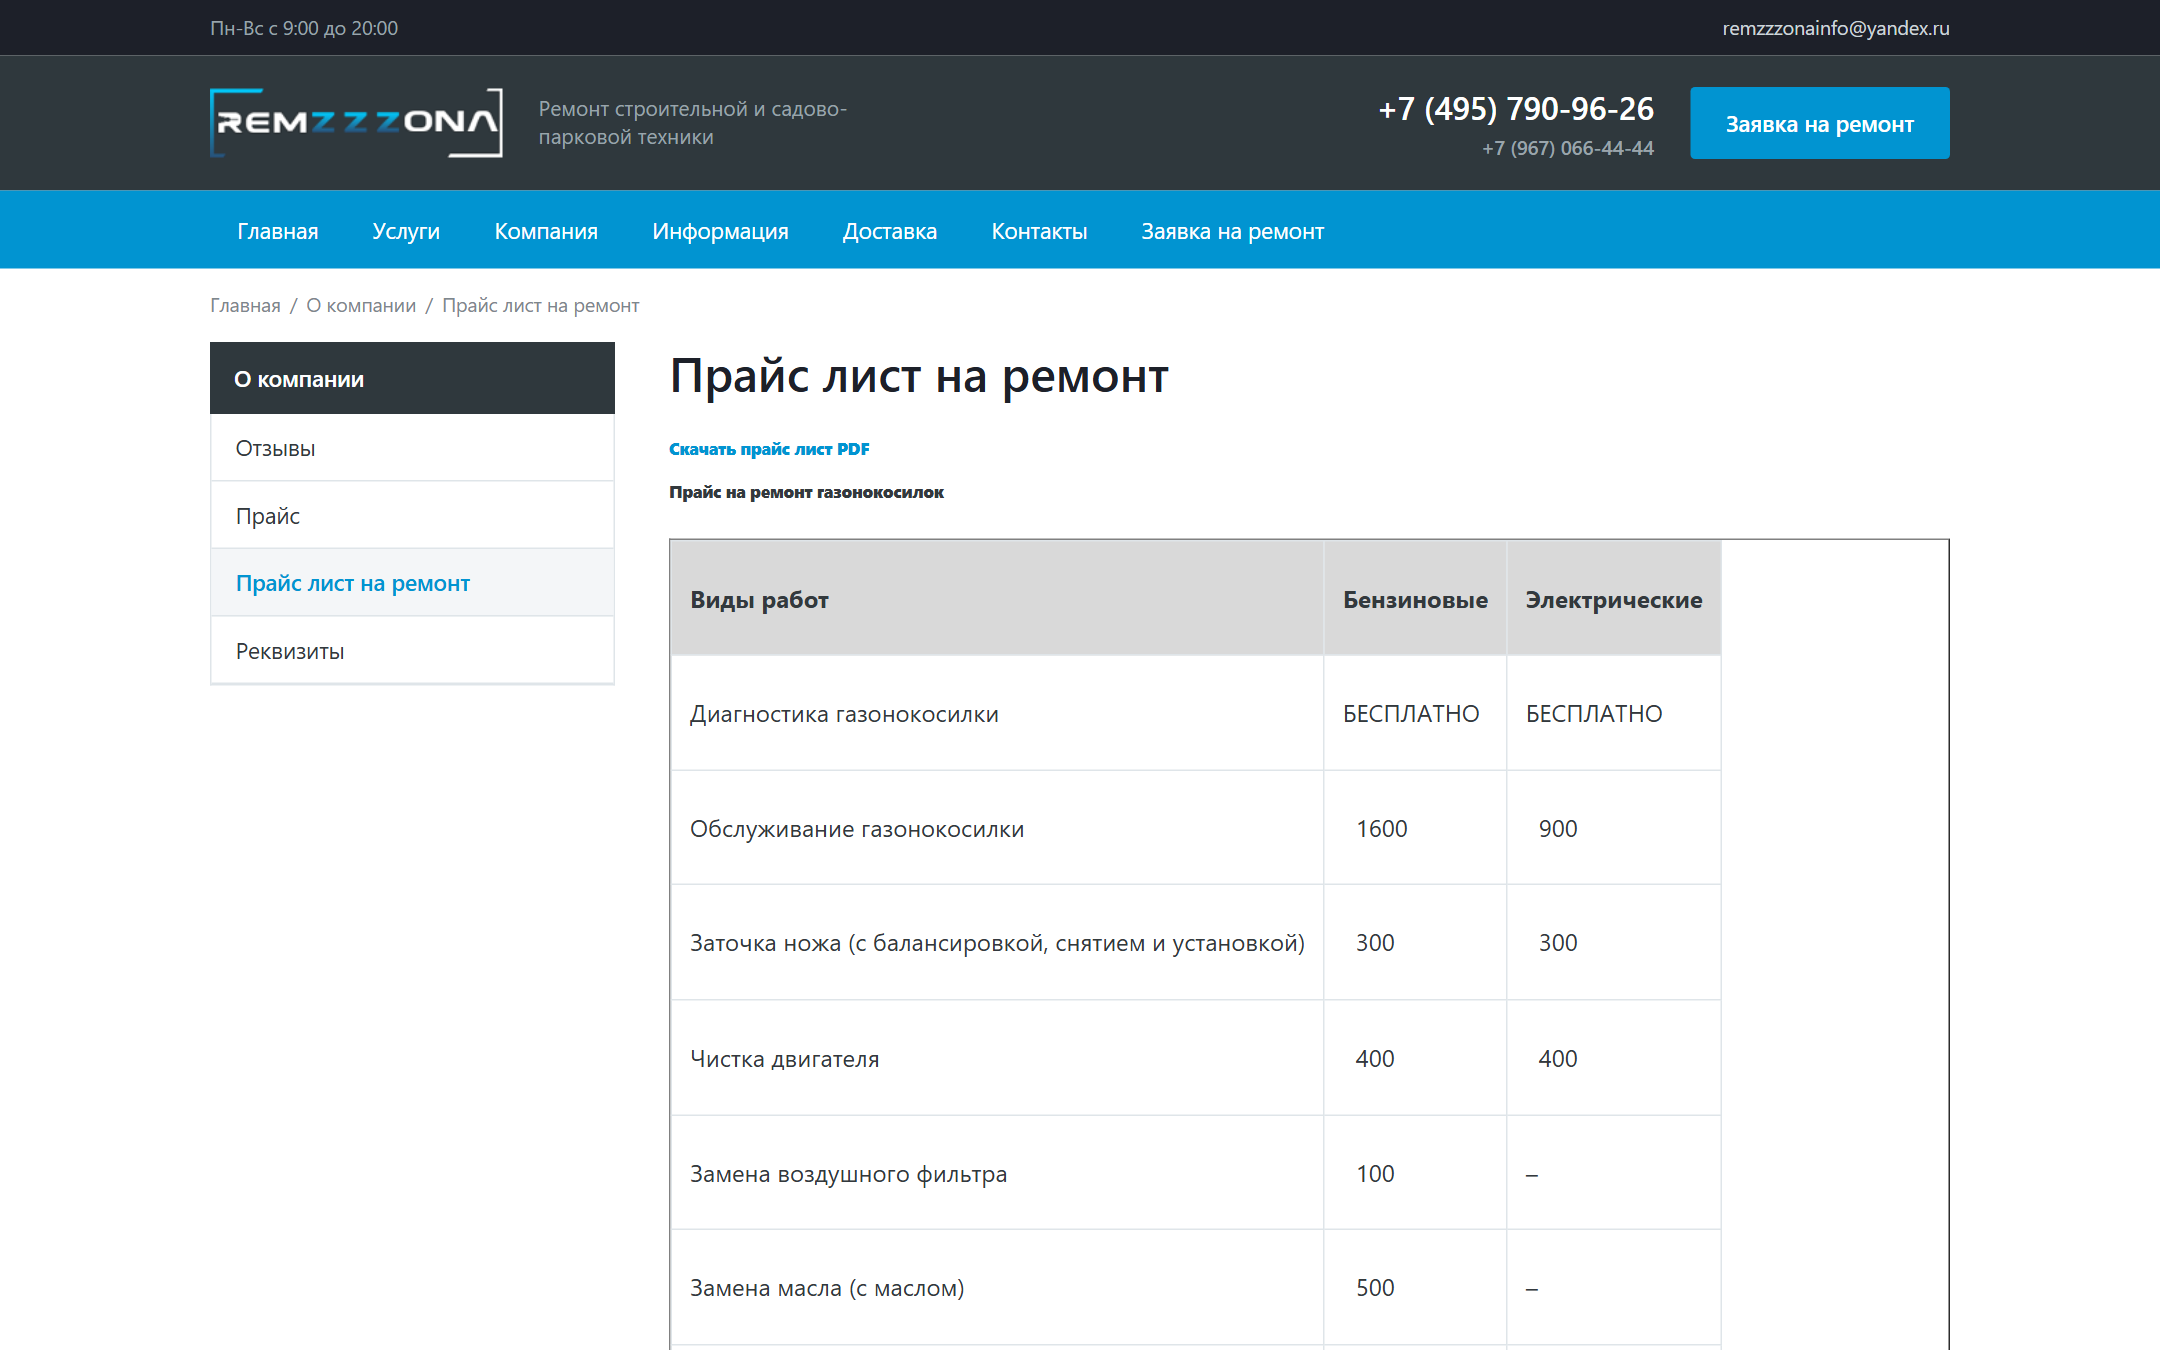Download the price list via Скачать прайс лист PDF
Viewport: 2160px width, 1350px height.
(769, 449)
